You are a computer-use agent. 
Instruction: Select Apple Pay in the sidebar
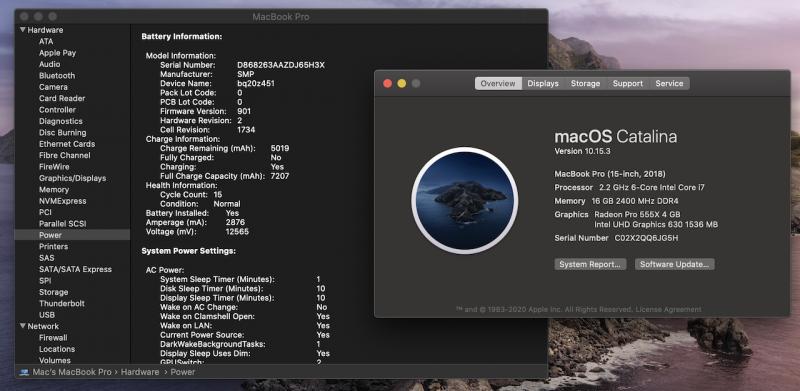click(57, 53)
